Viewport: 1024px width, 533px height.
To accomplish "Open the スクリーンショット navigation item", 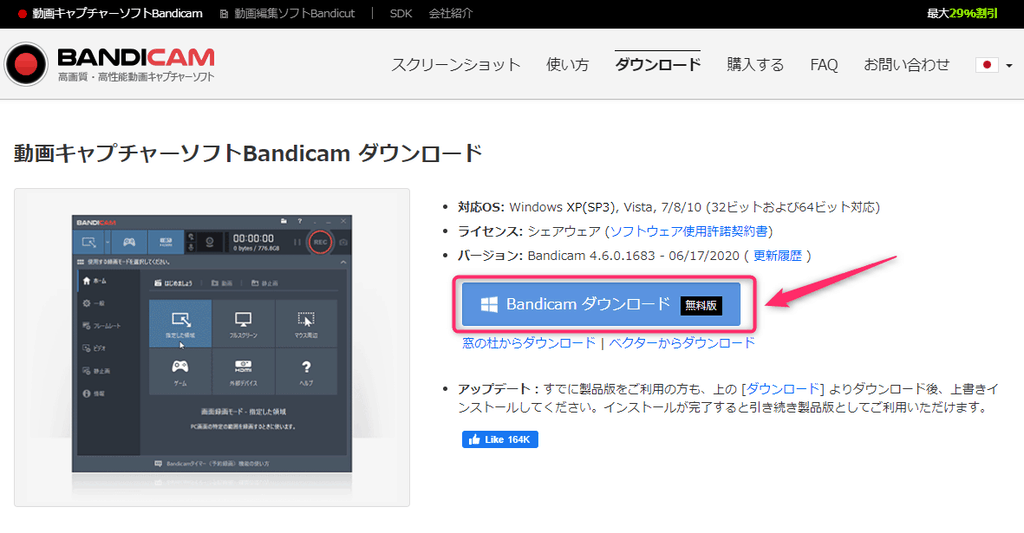I will 456,65.
